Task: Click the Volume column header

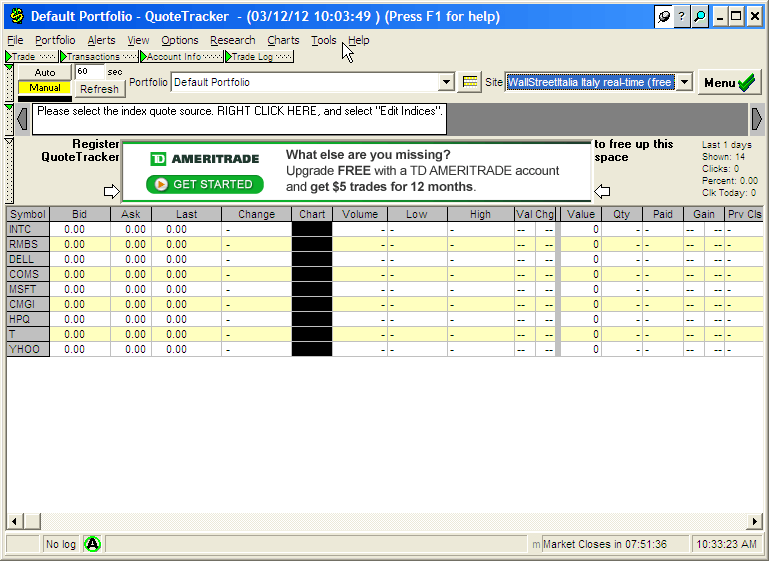Action: point(360,214)
